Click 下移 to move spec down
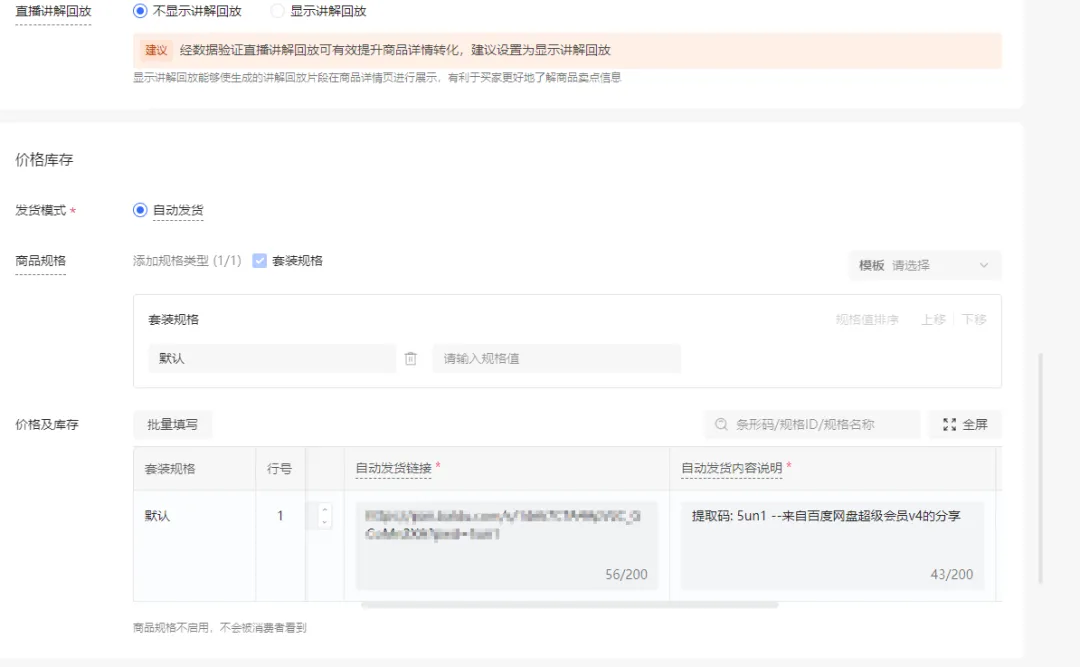 [974, 320]
